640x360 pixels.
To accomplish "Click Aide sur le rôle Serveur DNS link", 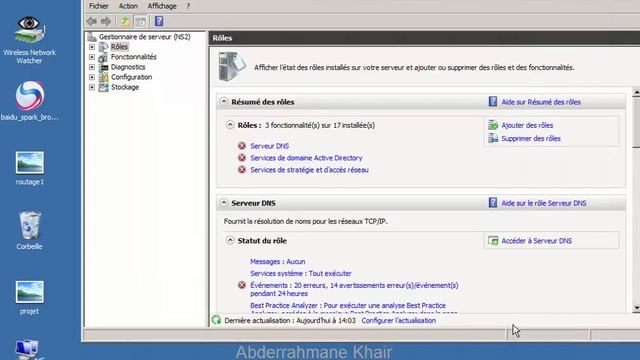I will [544, 203].
